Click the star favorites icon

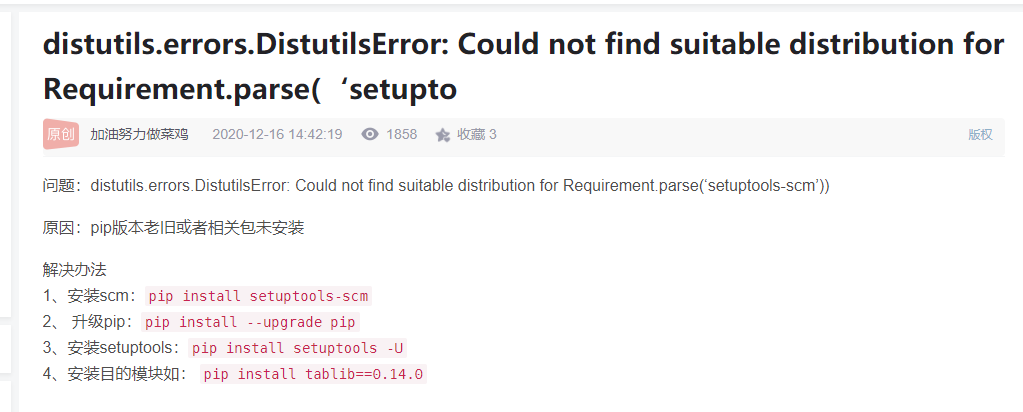[443, 135]
